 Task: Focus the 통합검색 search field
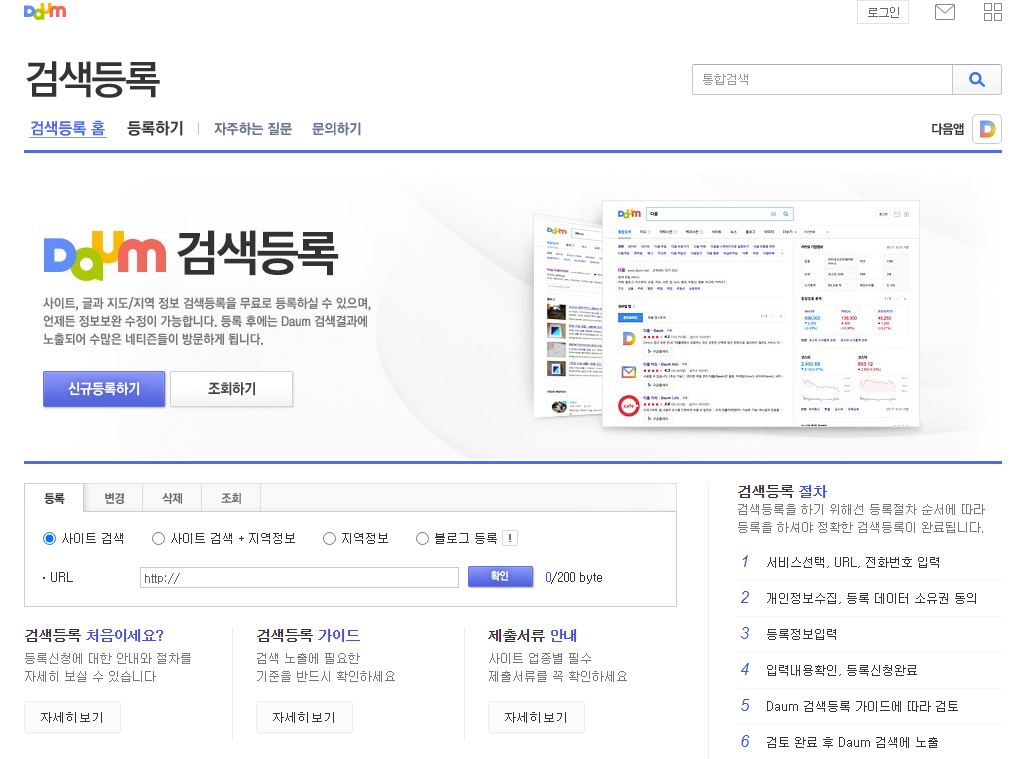tap(822, 79)
